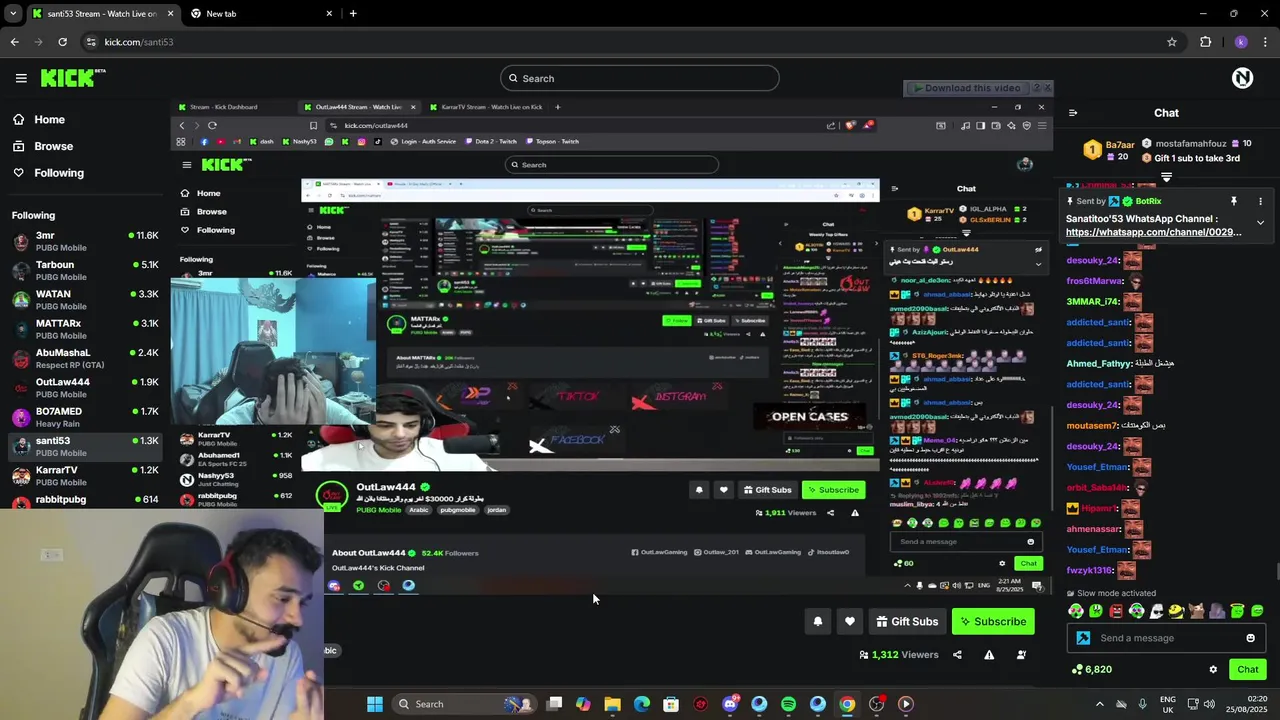This screenshot has width=1280, height=720.
Task: Open the BO7AMED channel in Following
Action: pos(84,417)
